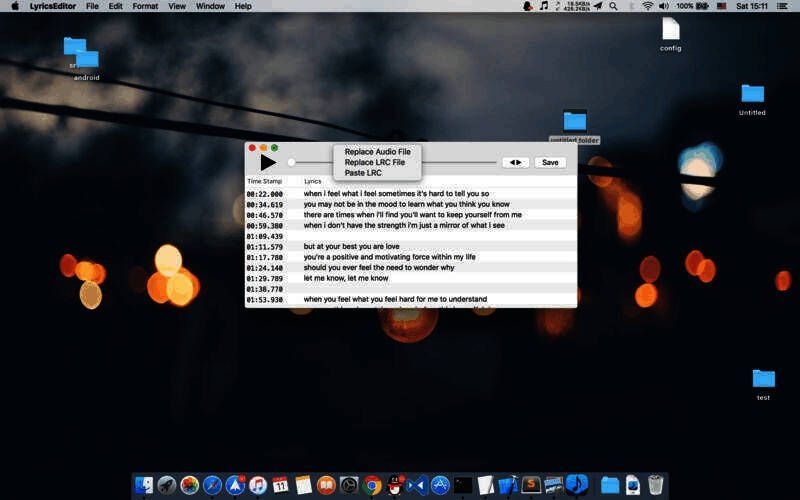This screenshot has height=500, width=800.
Task: Pick Paste LRC from the popup menu
Action: tap(363, 173)
